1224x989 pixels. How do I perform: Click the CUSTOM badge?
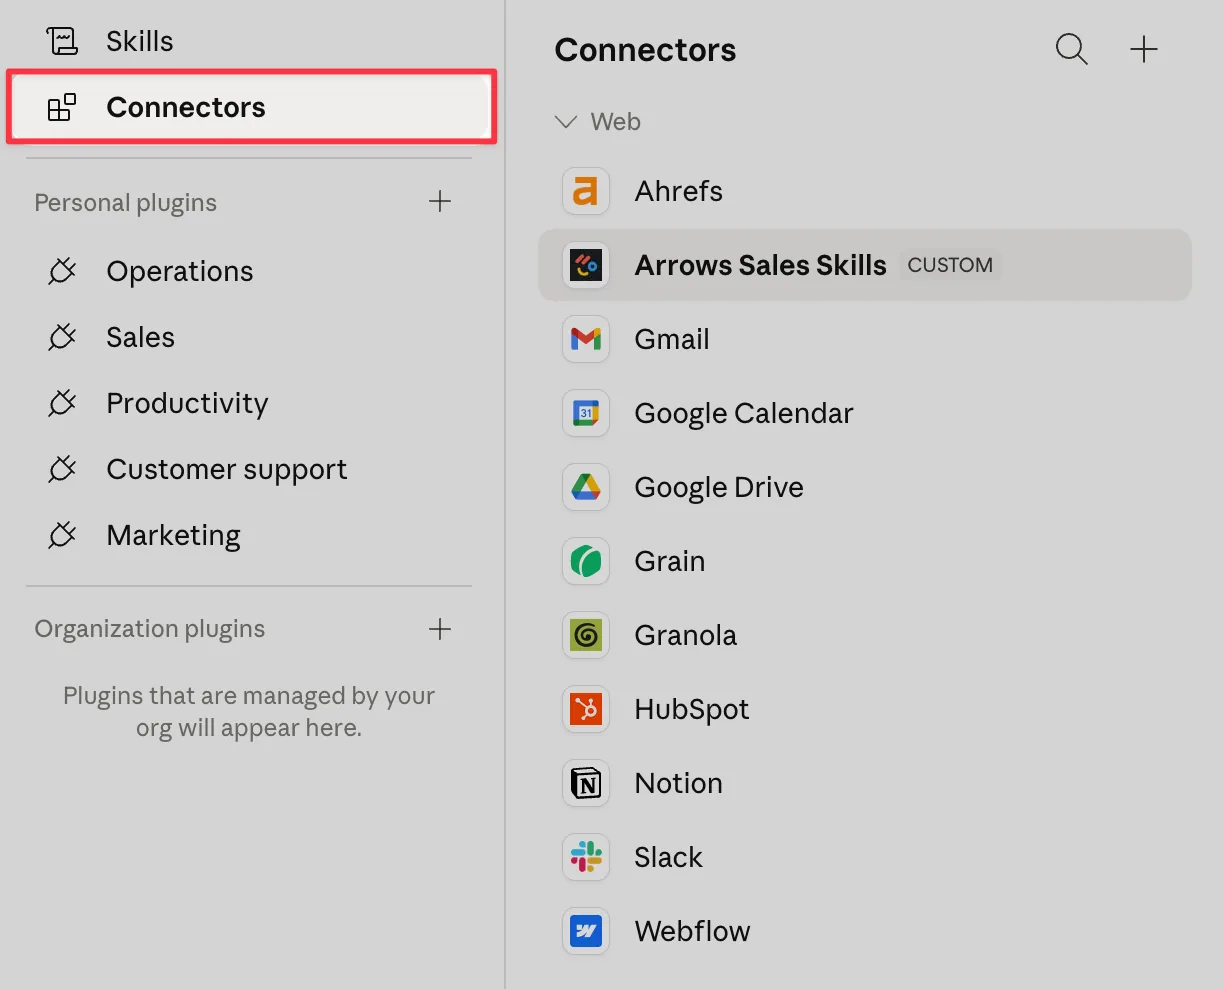coord(950,265)
